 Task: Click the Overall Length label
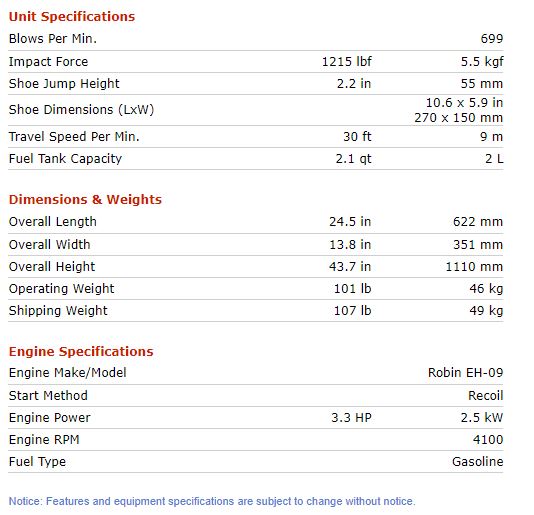pyautogui.click(x=53, y=222)
